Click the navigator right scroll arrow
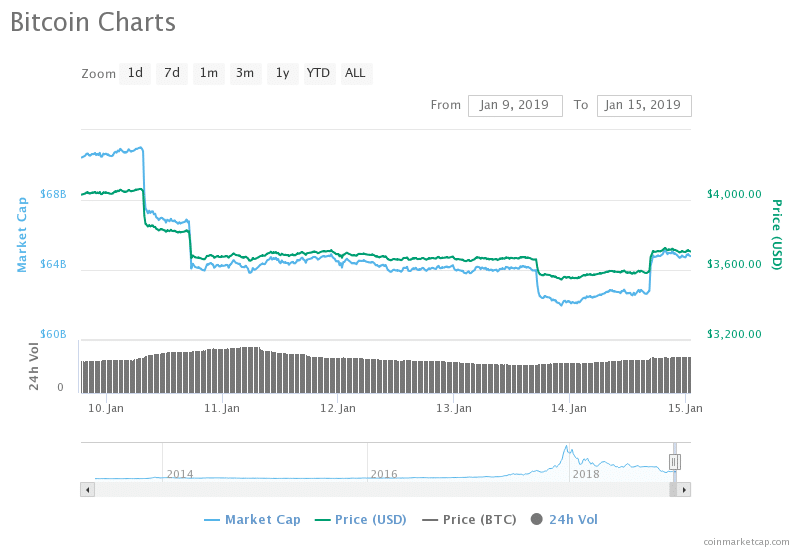The width and height of the screenshot is (800, 550). tap(684, 490)
